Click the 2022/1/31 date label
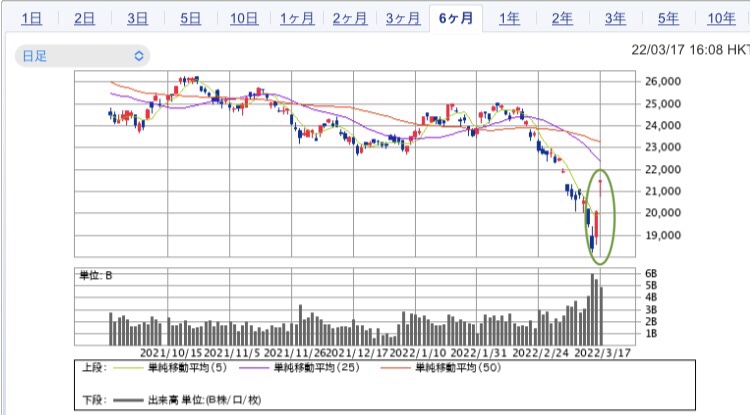Viewport: 750px width, 415px height. coord(479,353)
